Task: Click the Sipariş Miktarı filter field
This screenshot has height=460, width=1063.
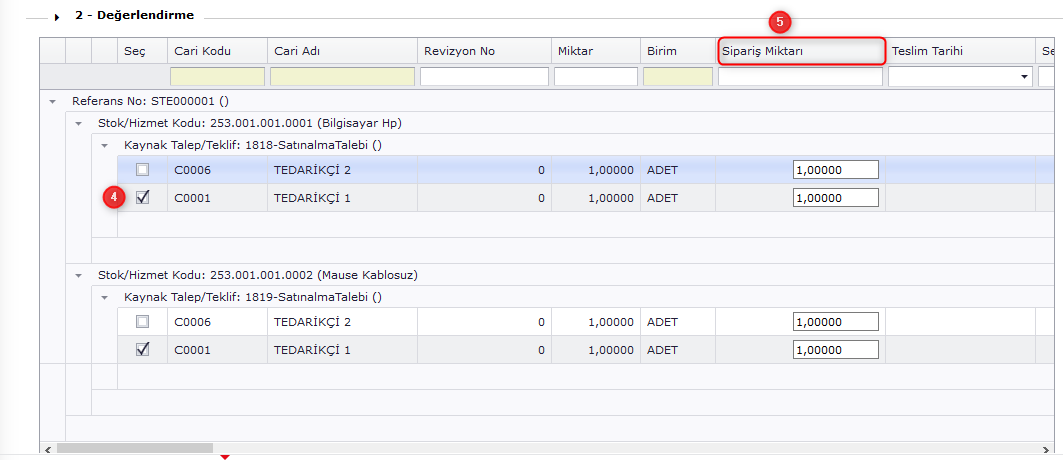Action: [800, 77]
